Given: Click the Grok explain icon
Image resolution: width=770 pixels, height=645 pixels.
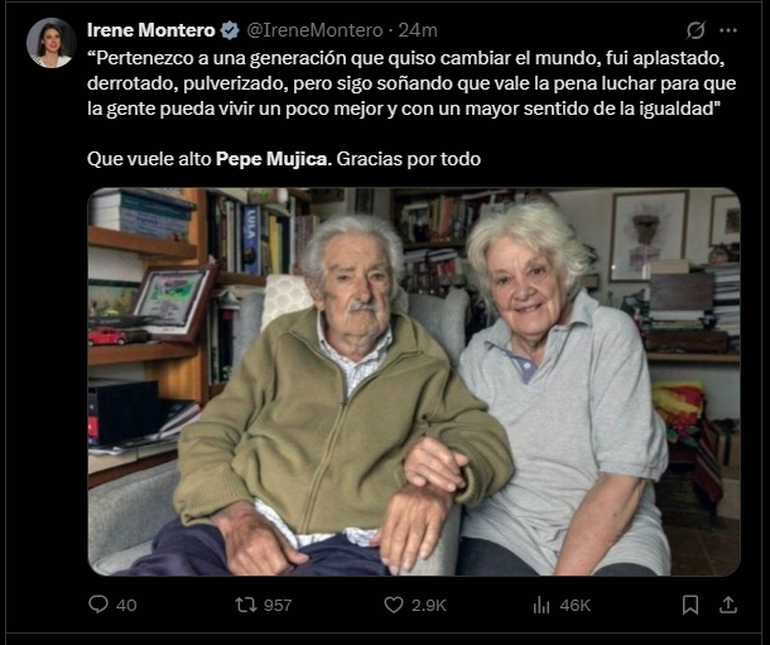Looking at the screenshot, I should tap(696, 30).
